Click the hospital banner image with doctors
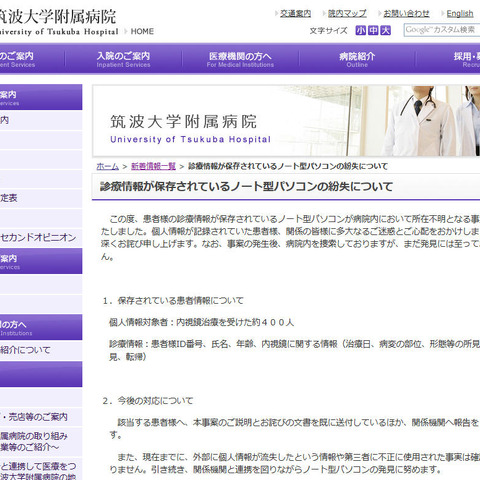 coord(286,121)
